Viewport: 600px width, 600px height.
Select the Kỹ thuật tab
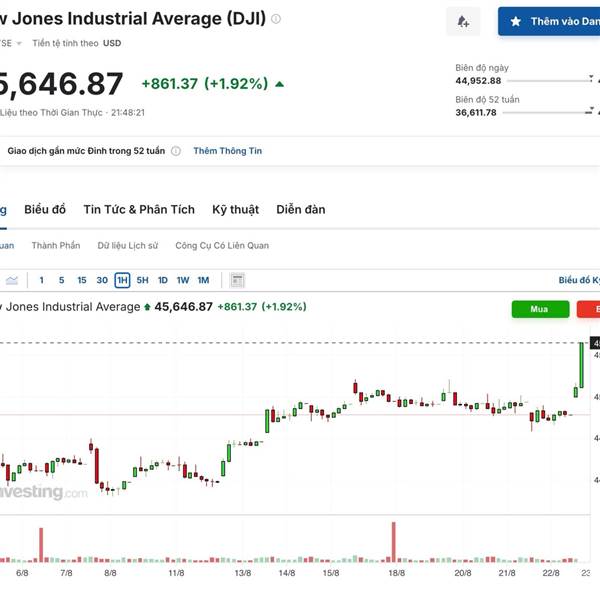235,210
